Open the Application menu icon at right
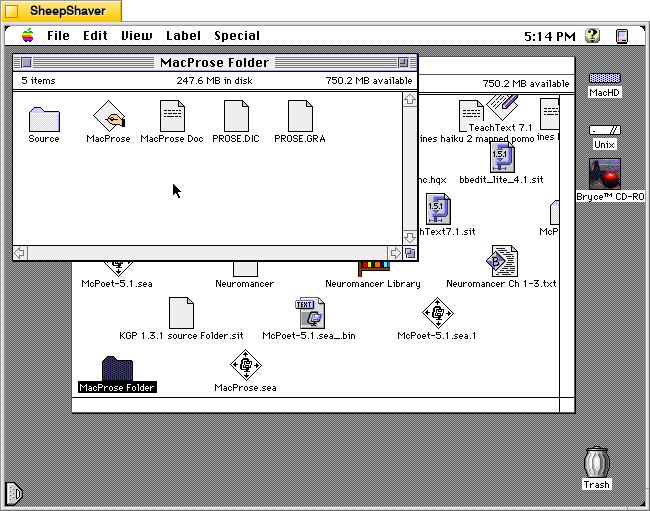Screen dimensions: 650x511 (622, 36)
